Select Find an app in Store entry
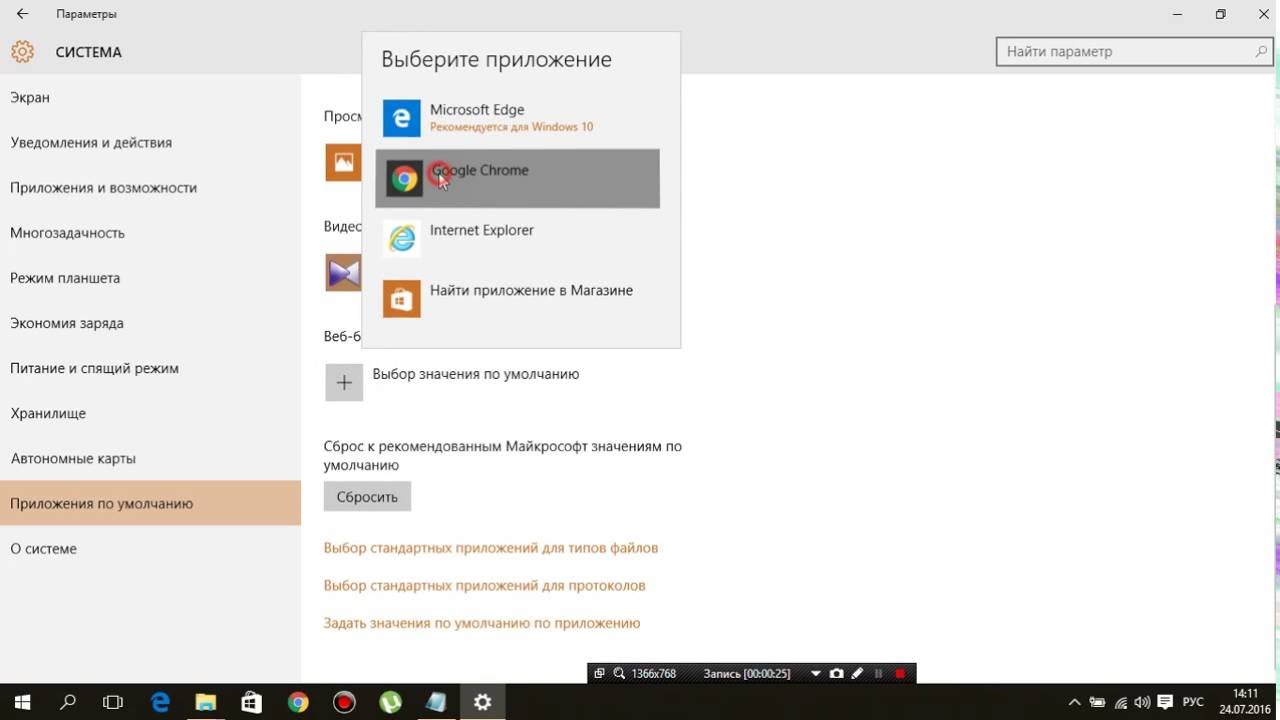 point(517,298)
